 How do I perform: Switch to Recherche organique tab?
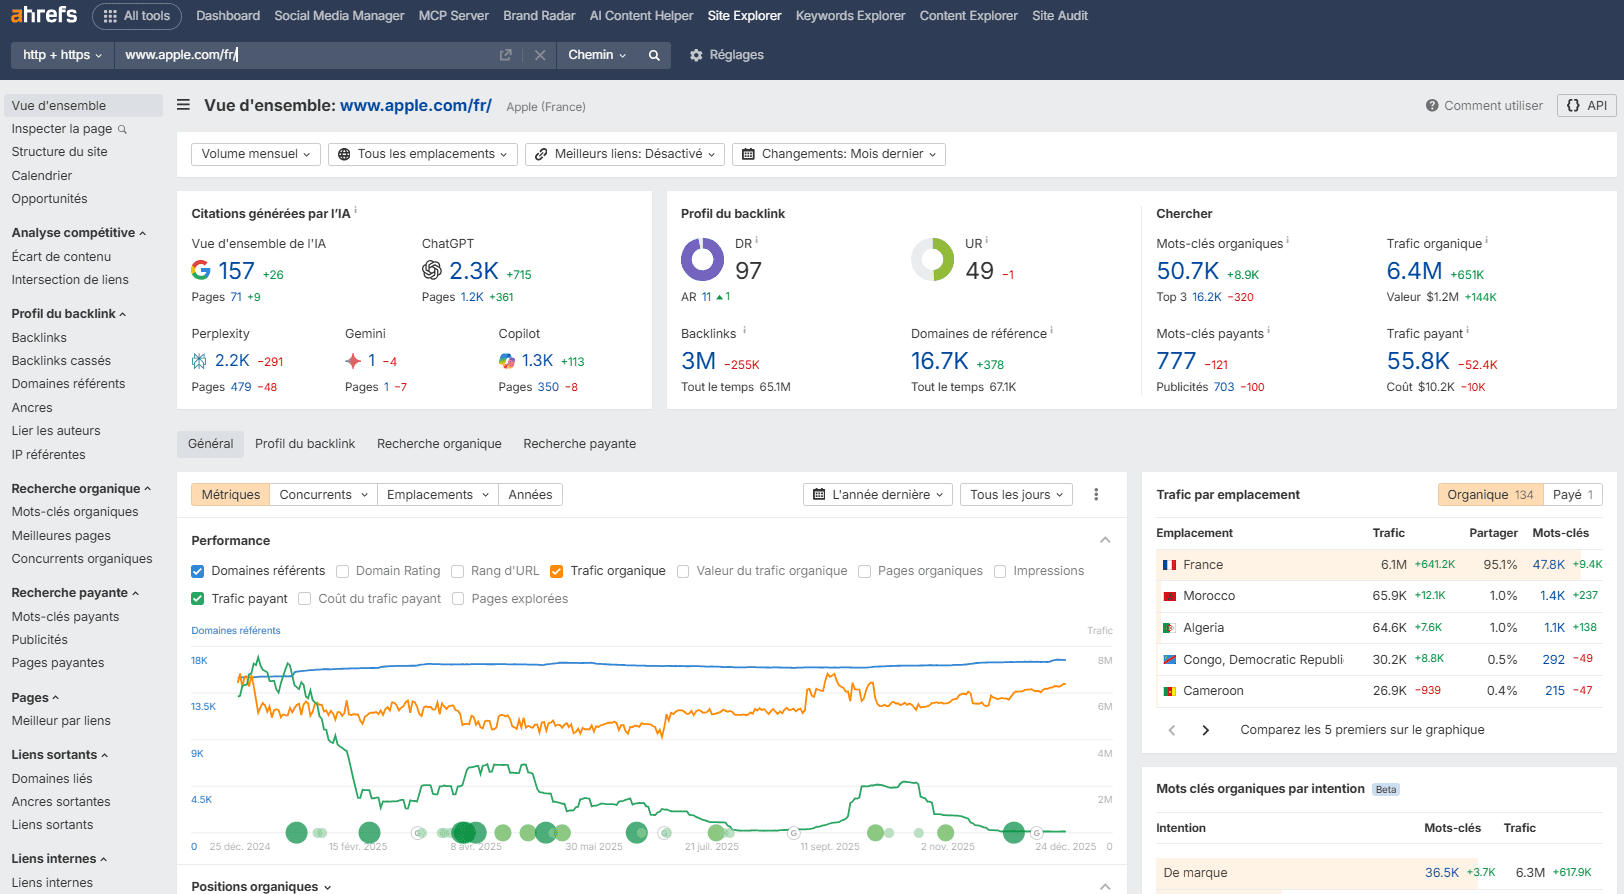point(439,444)
